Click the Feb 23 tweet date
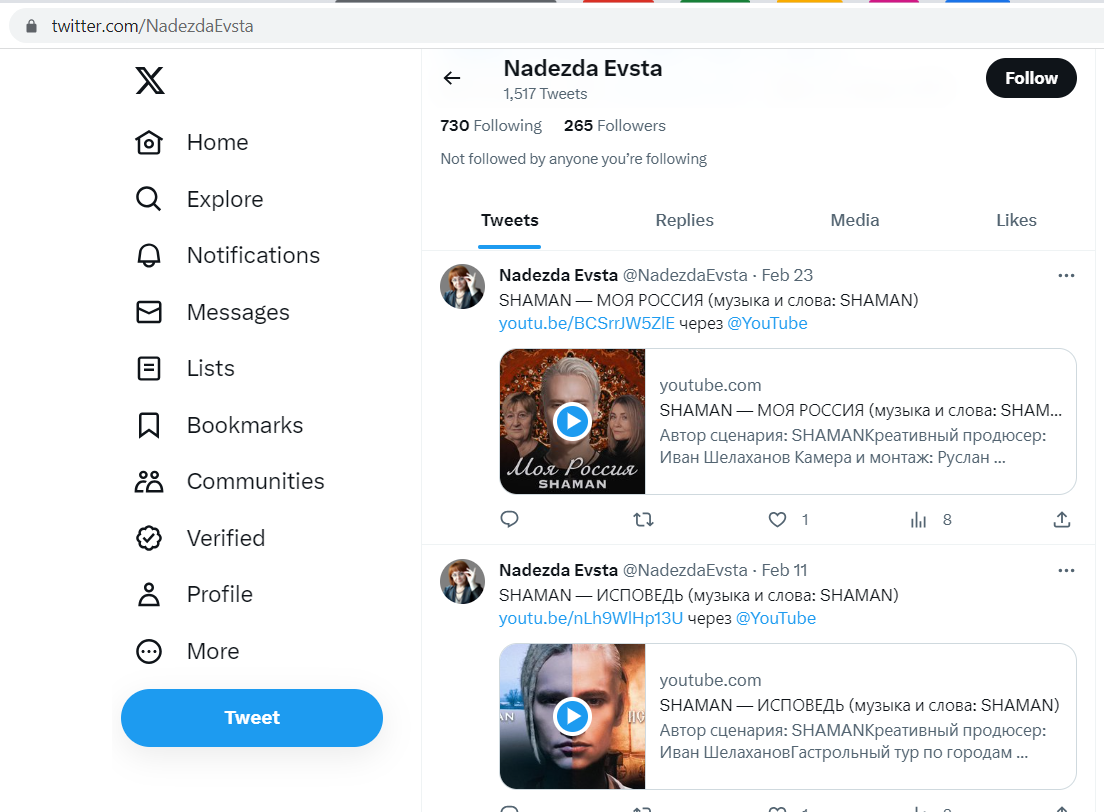 point(787,275)
